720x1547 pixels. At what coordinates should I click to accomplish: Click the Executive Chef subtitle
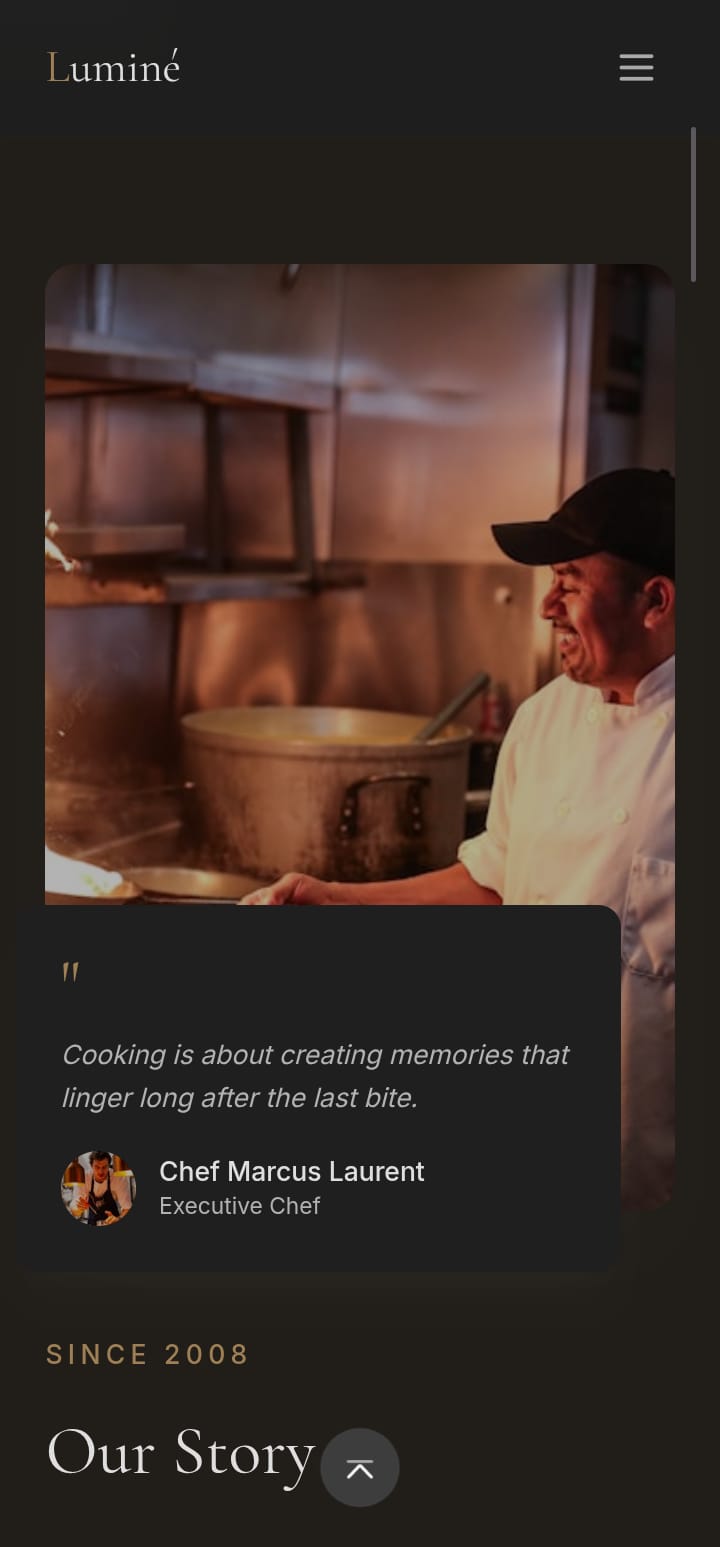tap(239, 1206)
